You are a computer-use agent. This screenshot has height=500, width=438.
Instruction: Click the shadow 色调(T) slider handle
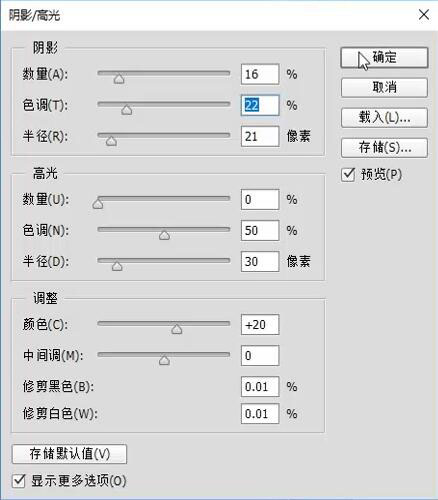click(x=127, y=110)
